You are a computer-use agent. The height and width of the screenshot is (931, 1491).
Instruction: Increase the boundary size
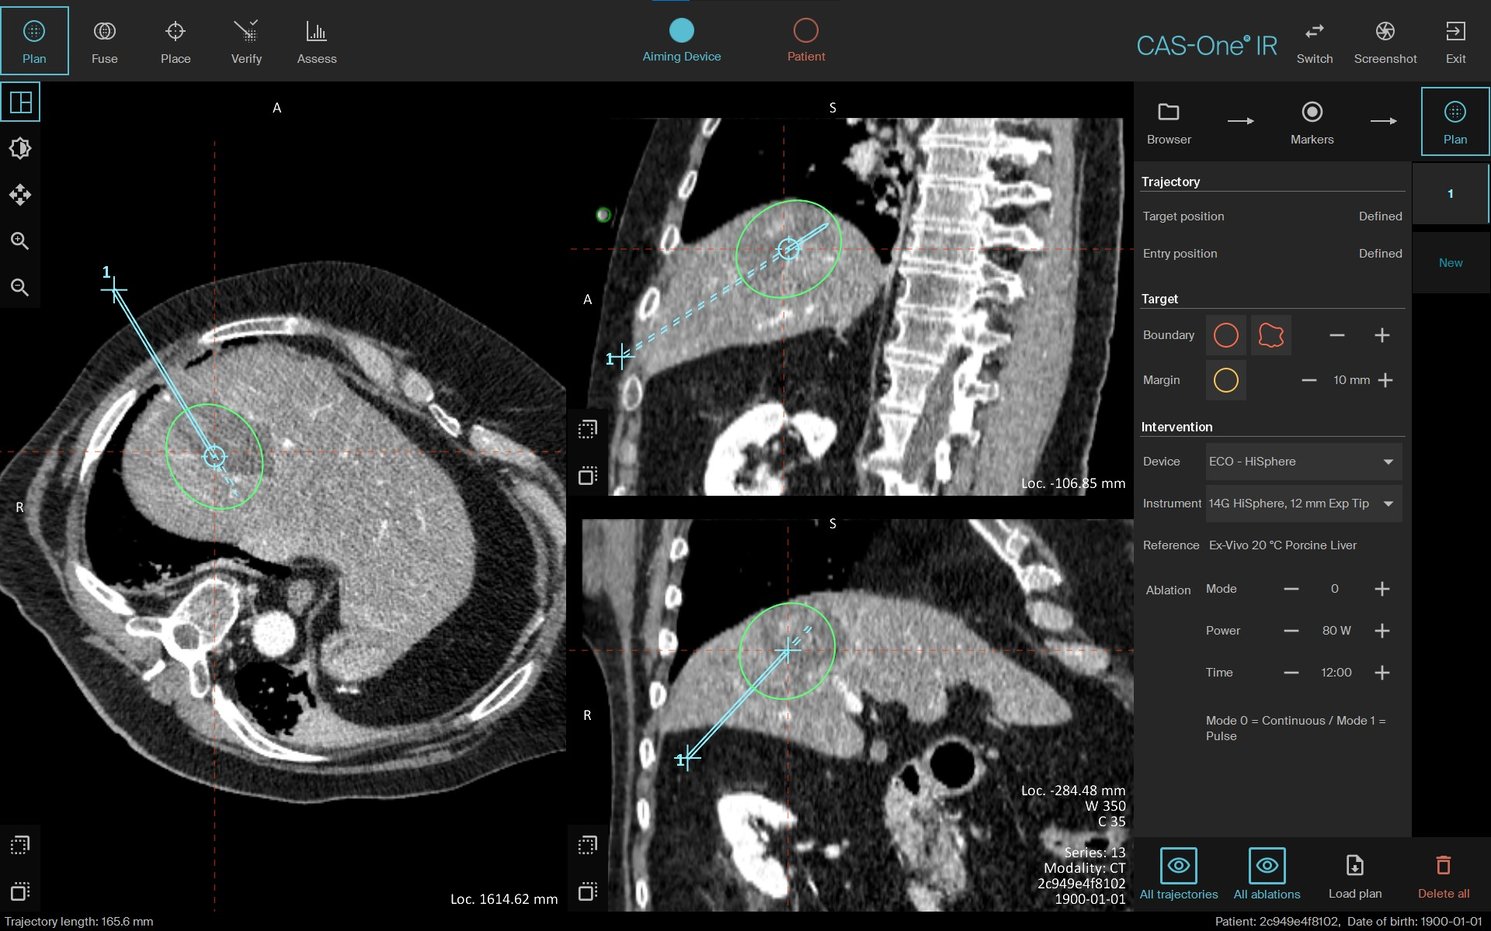1382,335
